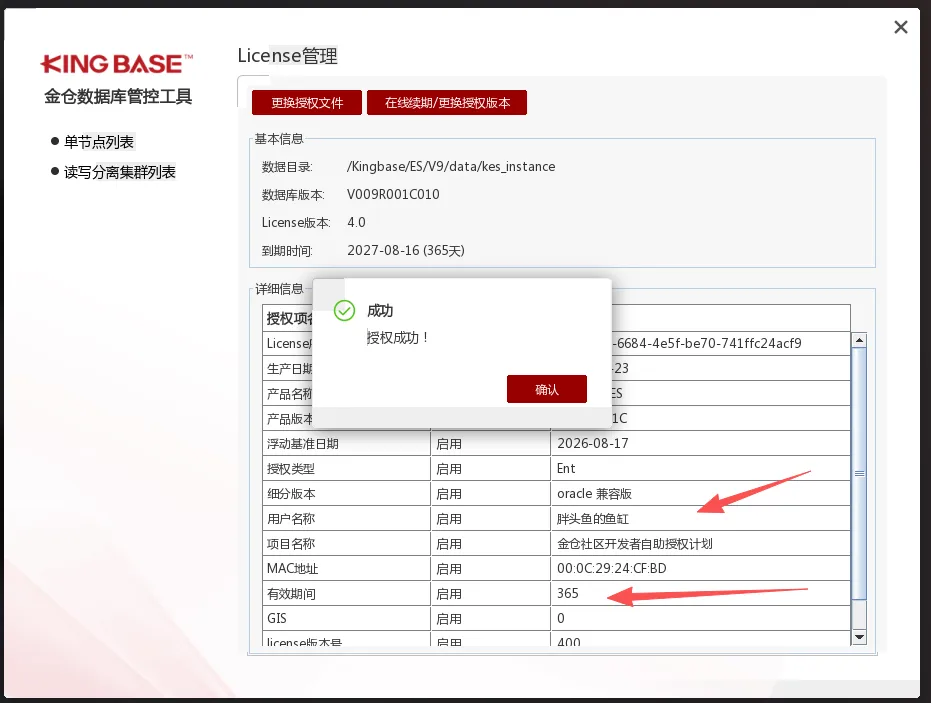The image size is (931, 703).
Task: Select 浮动基准日期 row label
Action: [x=302, y=444]
